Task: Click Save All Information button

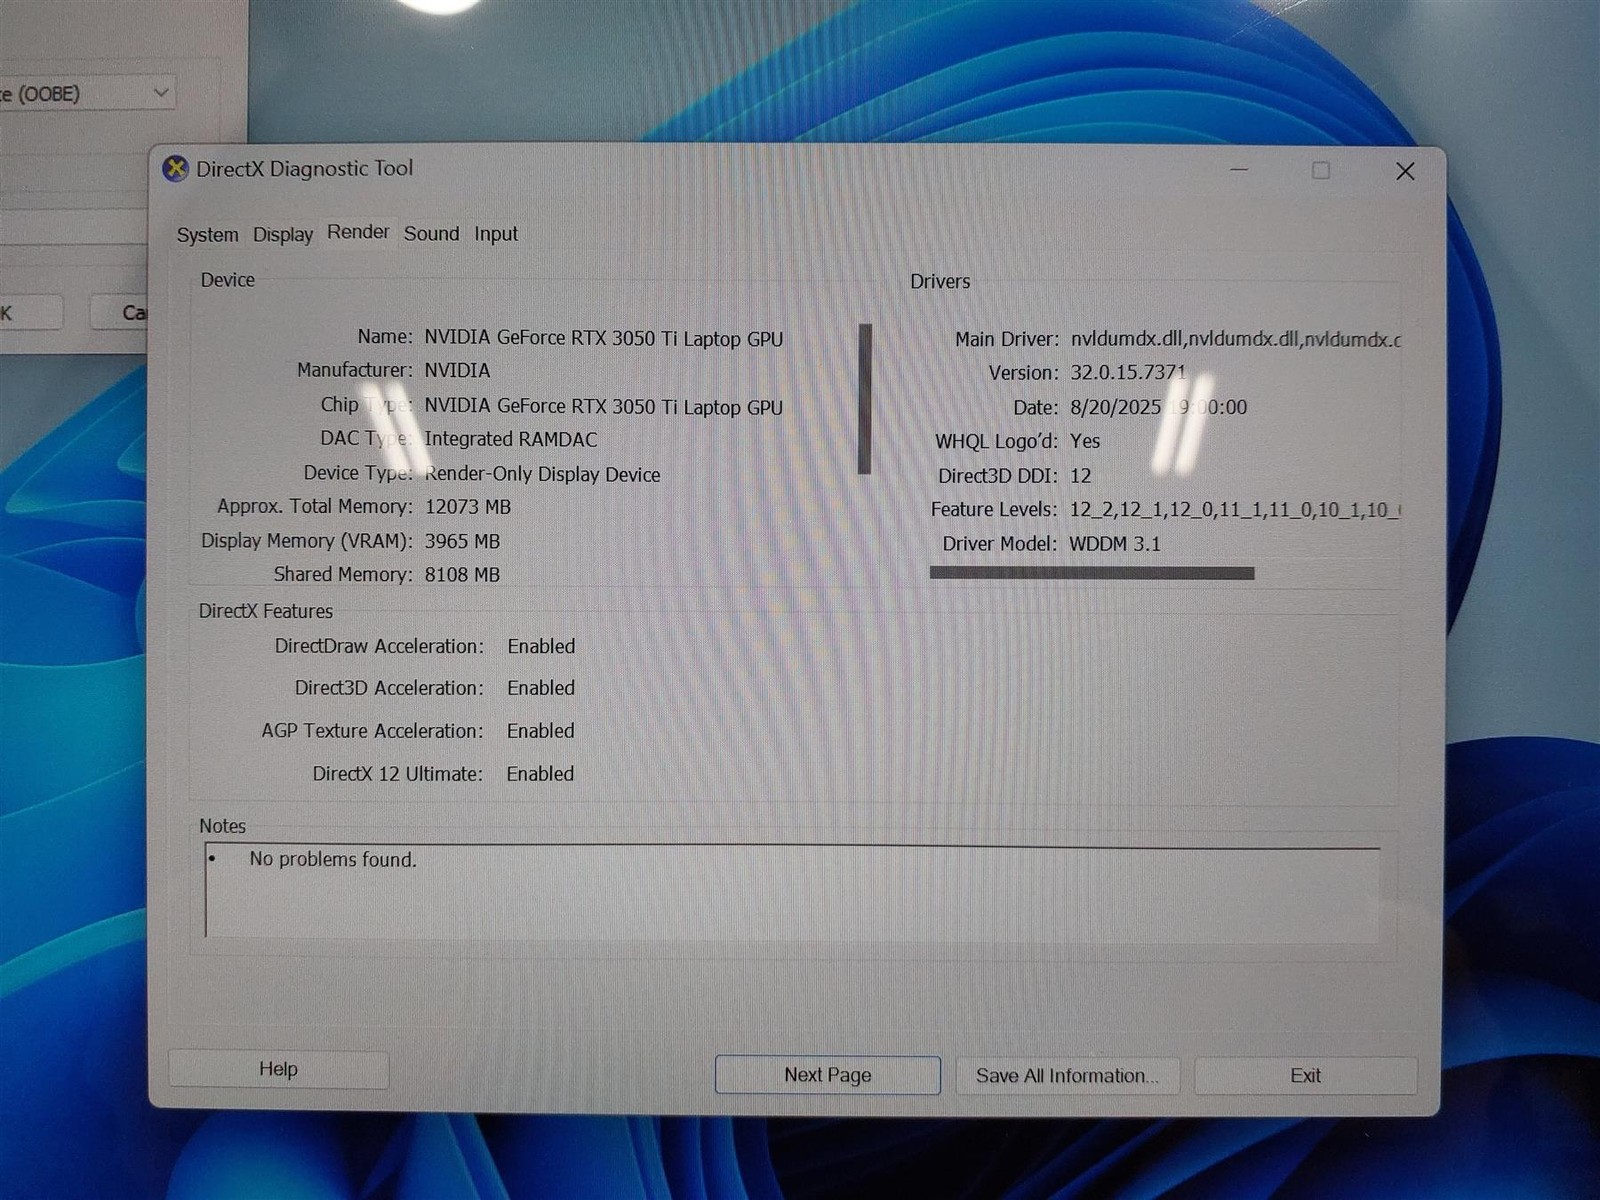Action: (x=1067, y=1076)
